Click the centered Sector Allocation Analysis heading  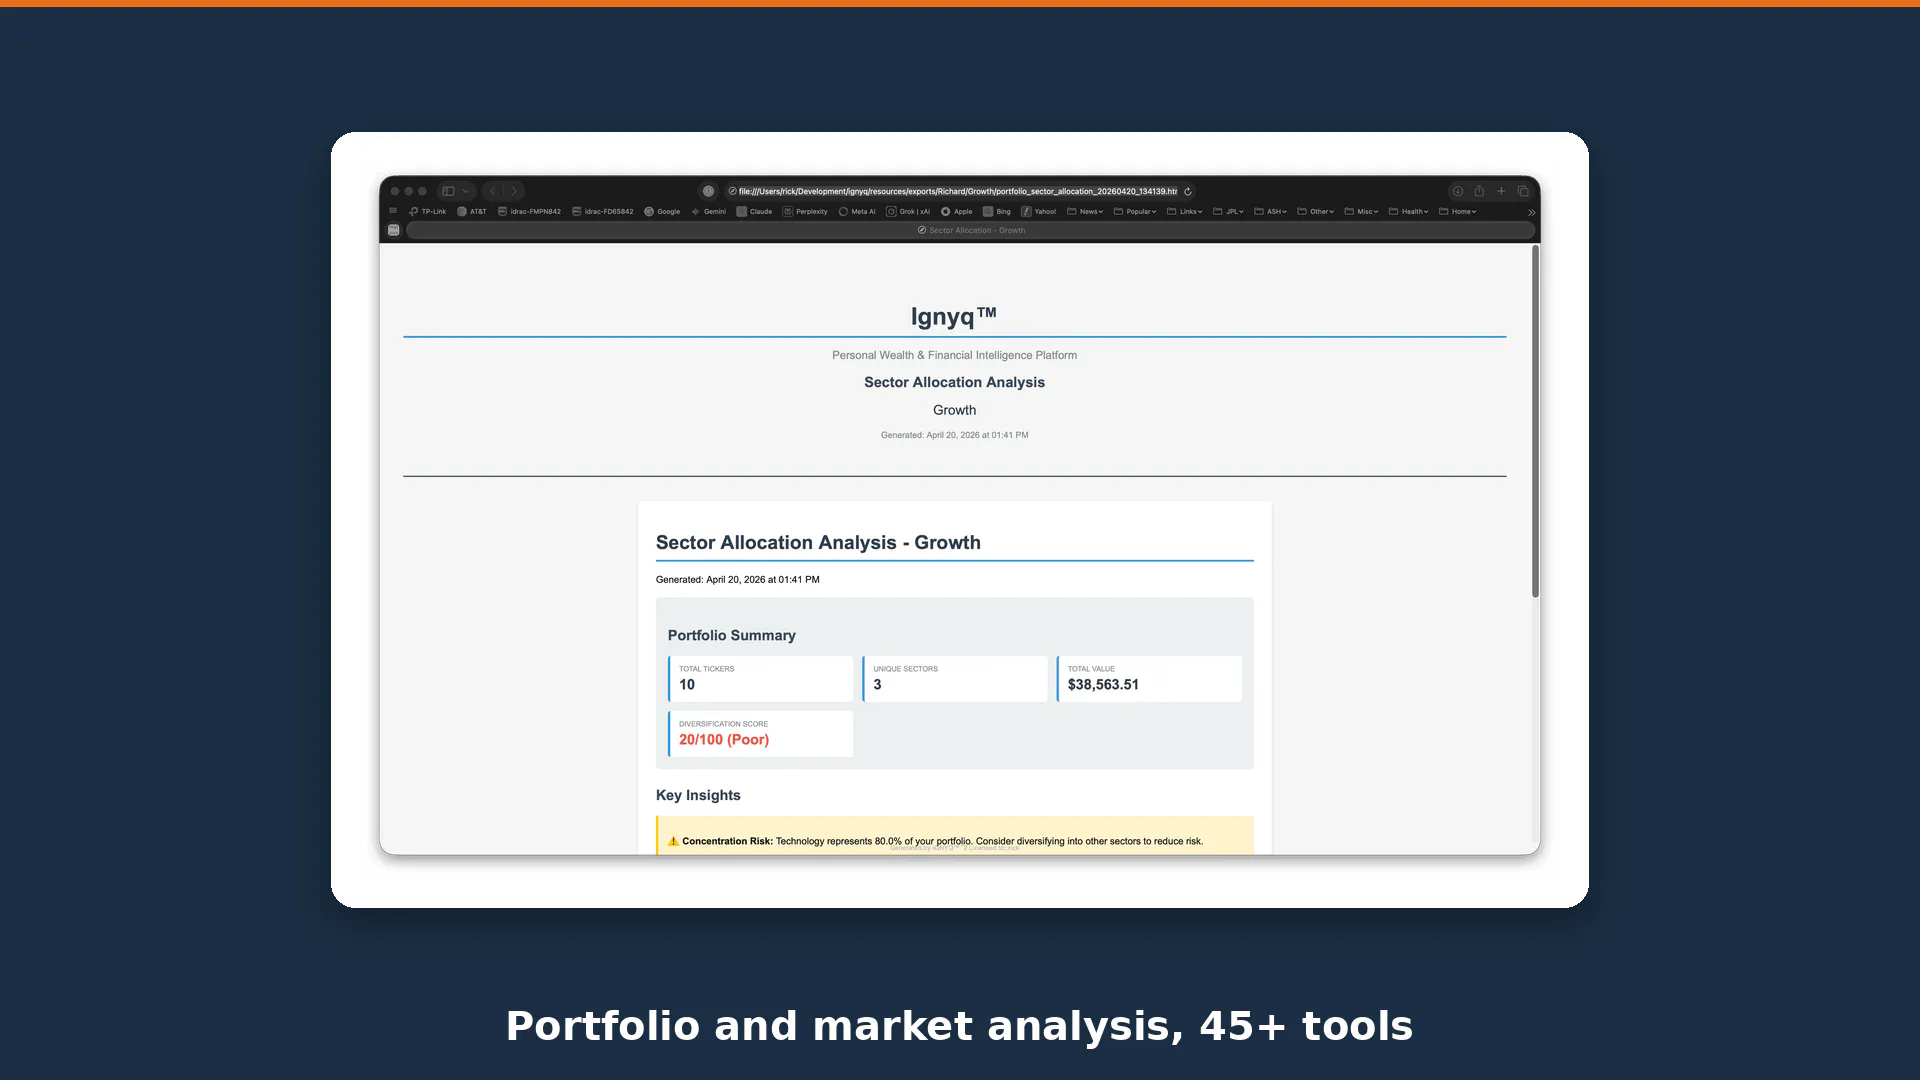pos(954,382)
